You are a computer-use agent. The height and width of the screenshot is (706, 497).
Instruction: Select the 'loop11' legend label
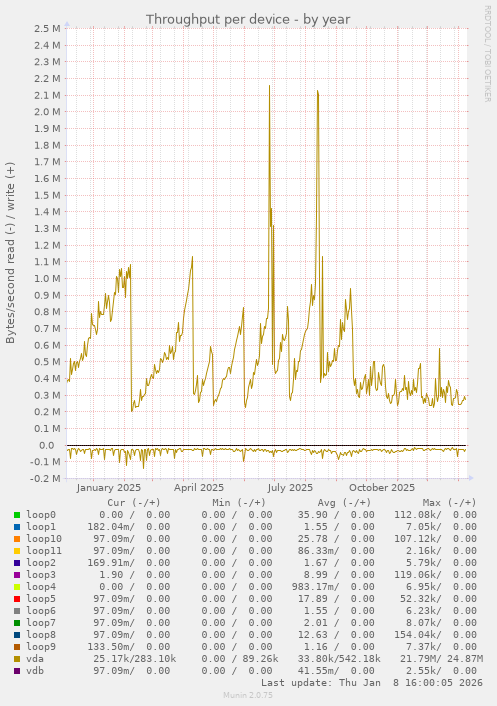44,551
